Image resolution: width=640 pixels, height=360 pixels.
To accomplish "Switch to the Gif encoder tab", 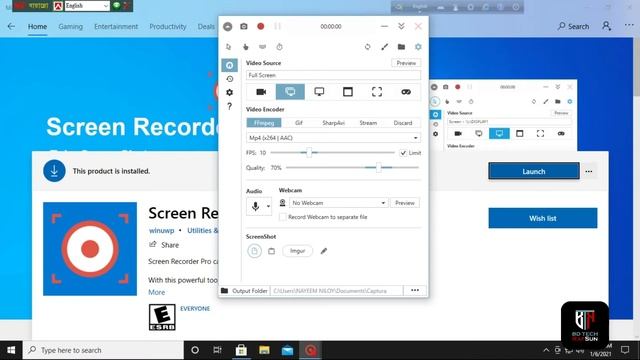I will click(299, 123).
